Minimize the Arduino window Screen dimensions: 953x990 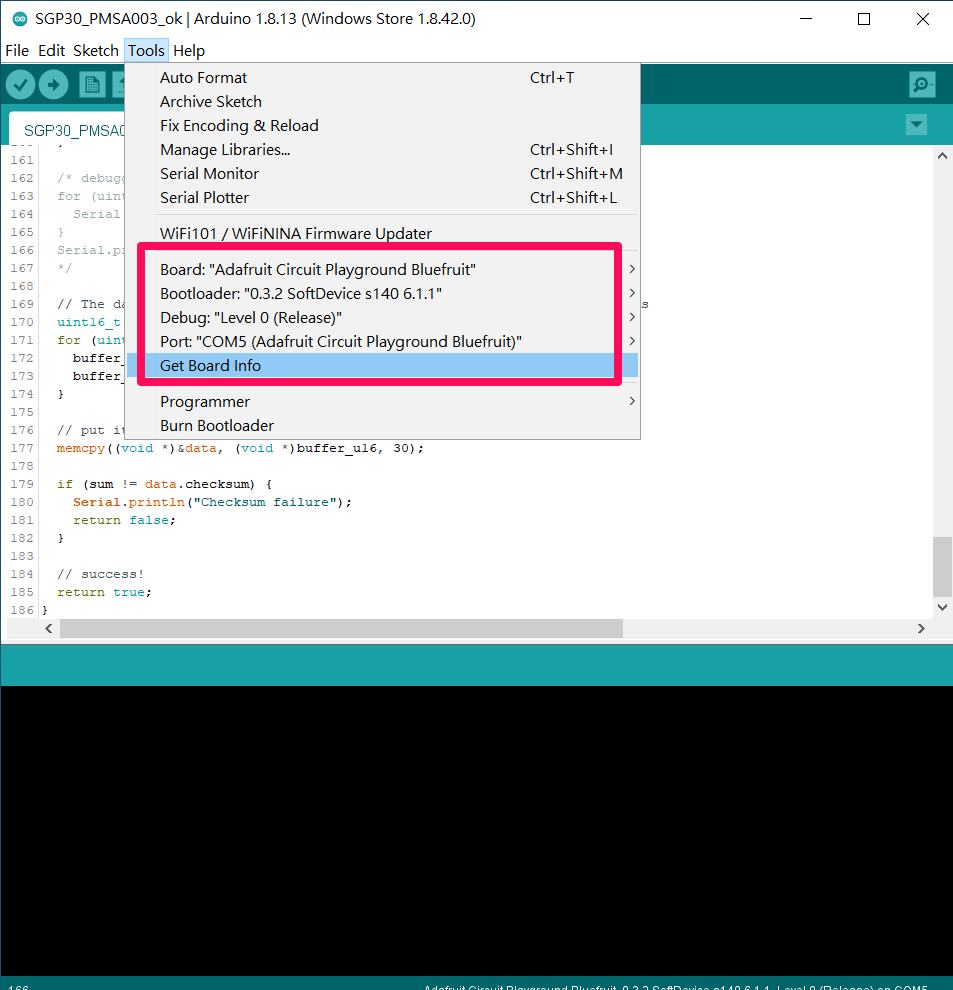pyautogui.click(x=806, y=19)
